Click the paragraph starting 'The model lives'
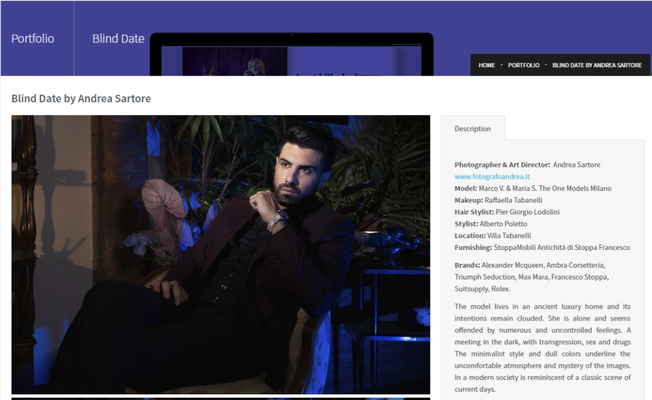652x400 pixels. 543,348
